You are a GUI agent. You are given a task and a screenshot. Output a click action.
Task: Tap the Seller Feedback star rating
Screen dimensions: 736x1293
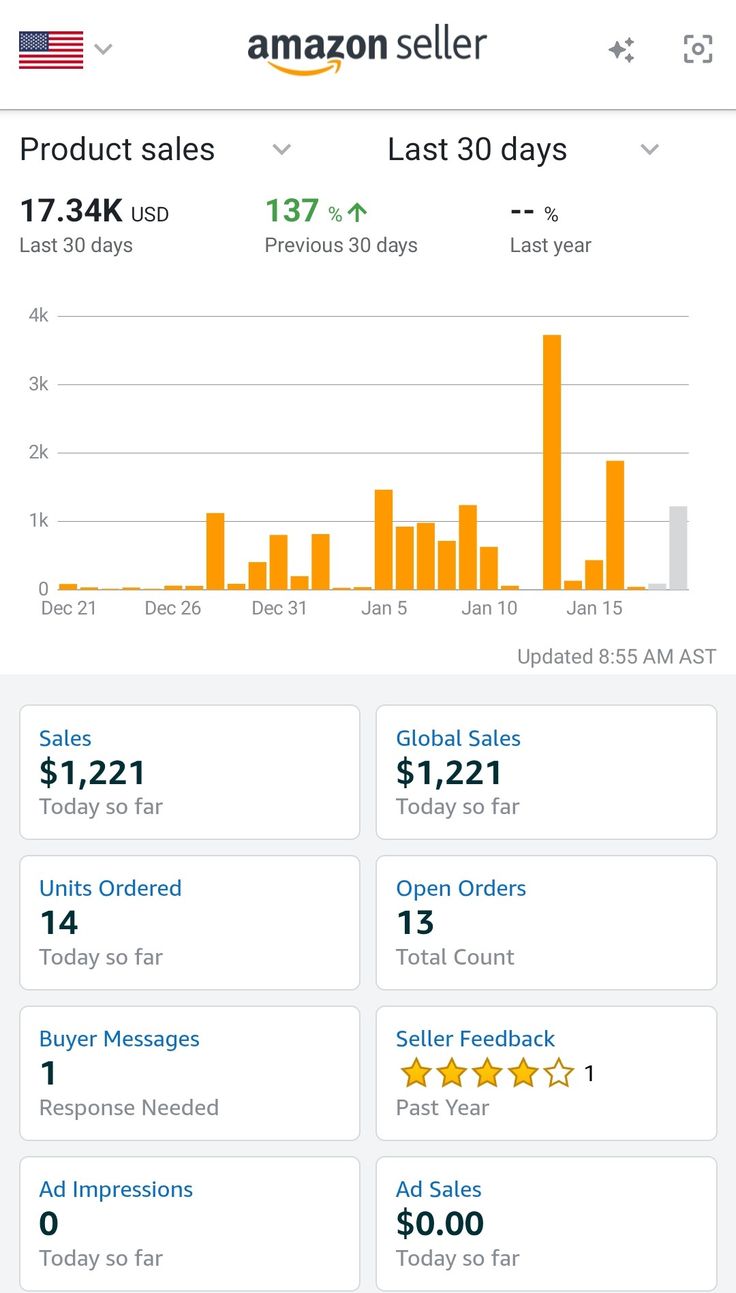(487, 1074)
